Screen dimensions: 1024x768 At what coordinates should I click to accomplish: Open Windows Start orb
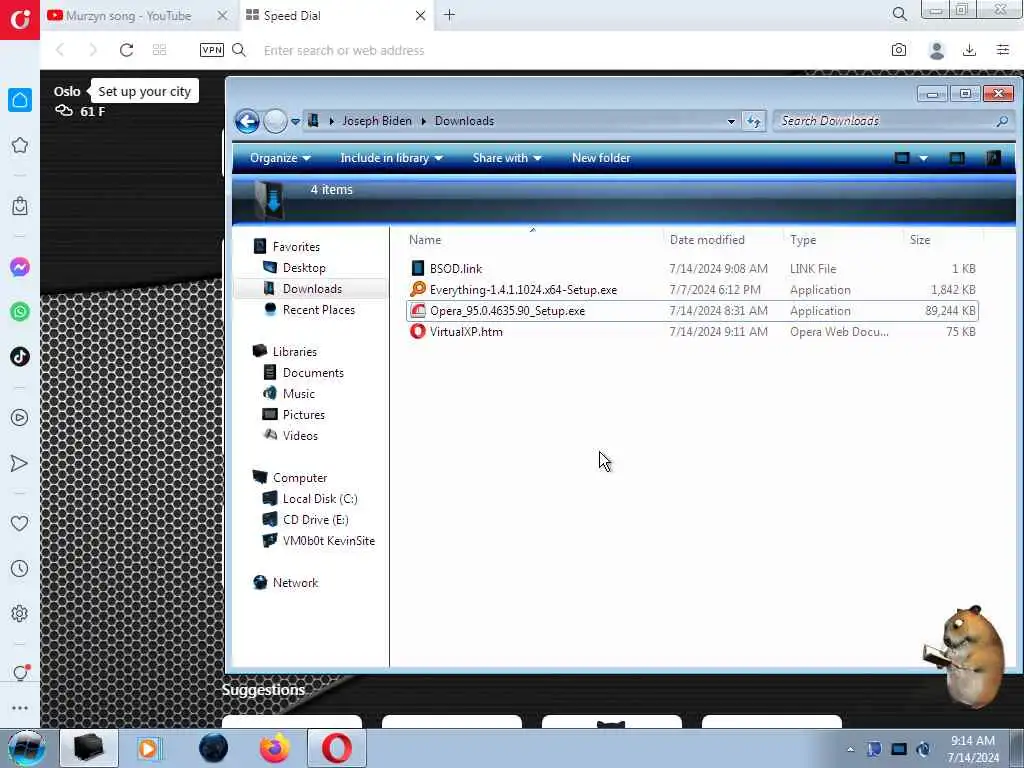27,748
